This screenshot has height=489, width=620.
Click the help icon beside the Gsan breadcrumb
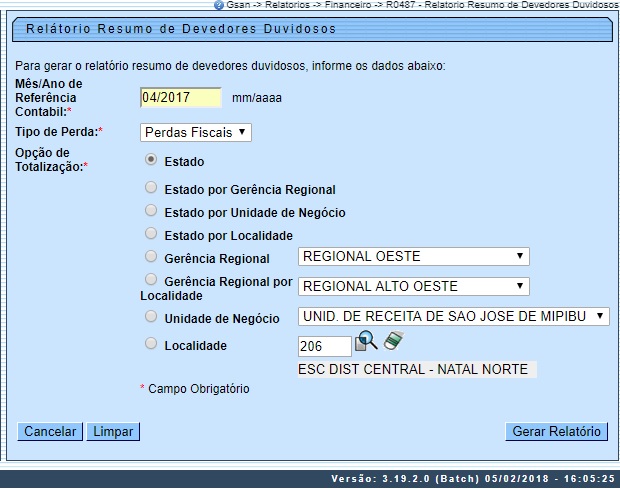pos(219,5)
